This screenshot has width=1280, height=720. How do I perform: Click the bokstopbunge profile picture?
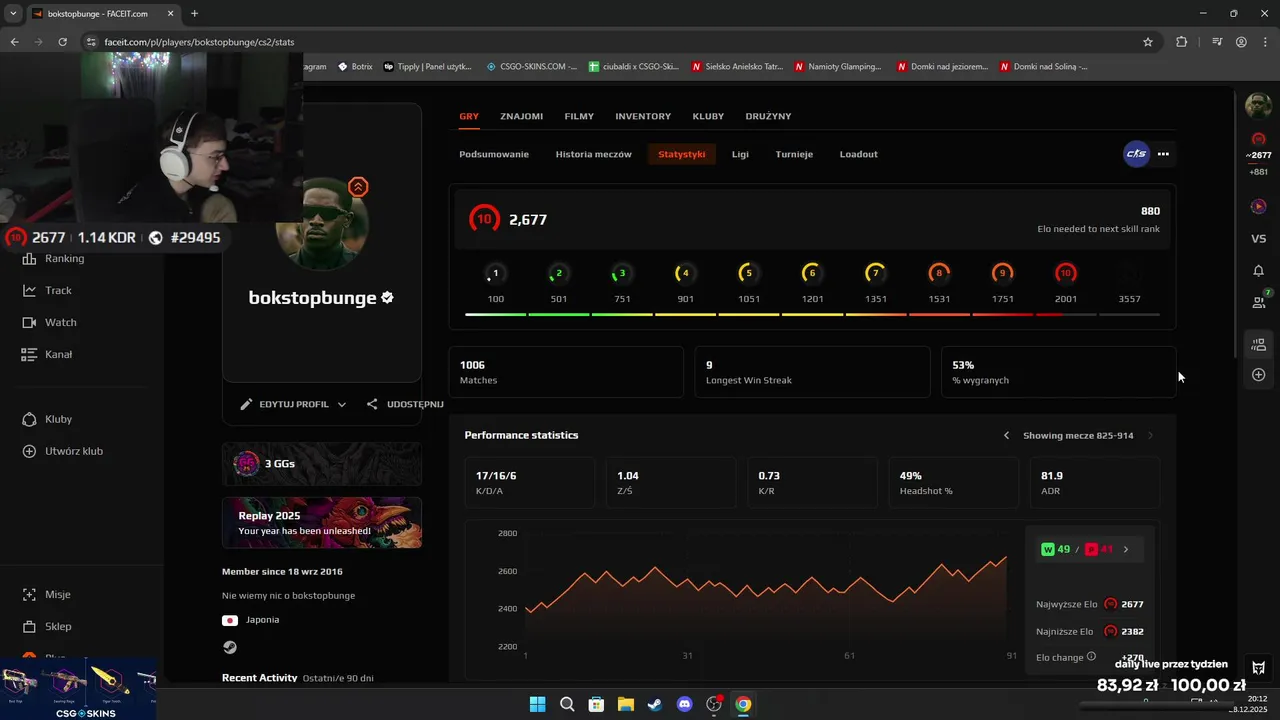[321, 224]
